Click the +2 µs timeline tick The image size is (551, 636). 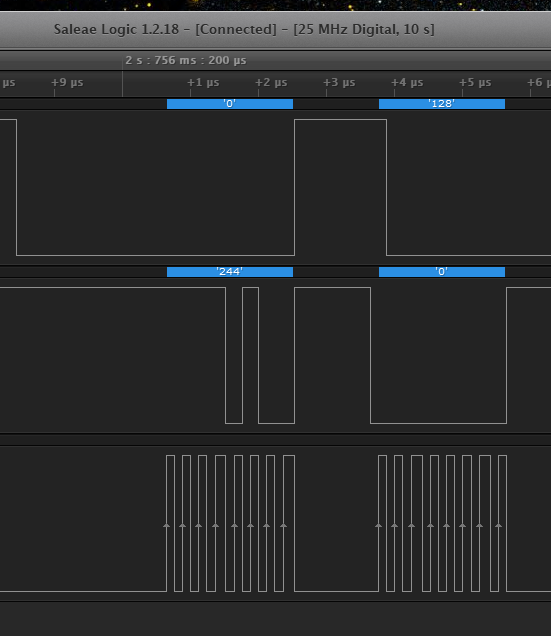[271, 83]
